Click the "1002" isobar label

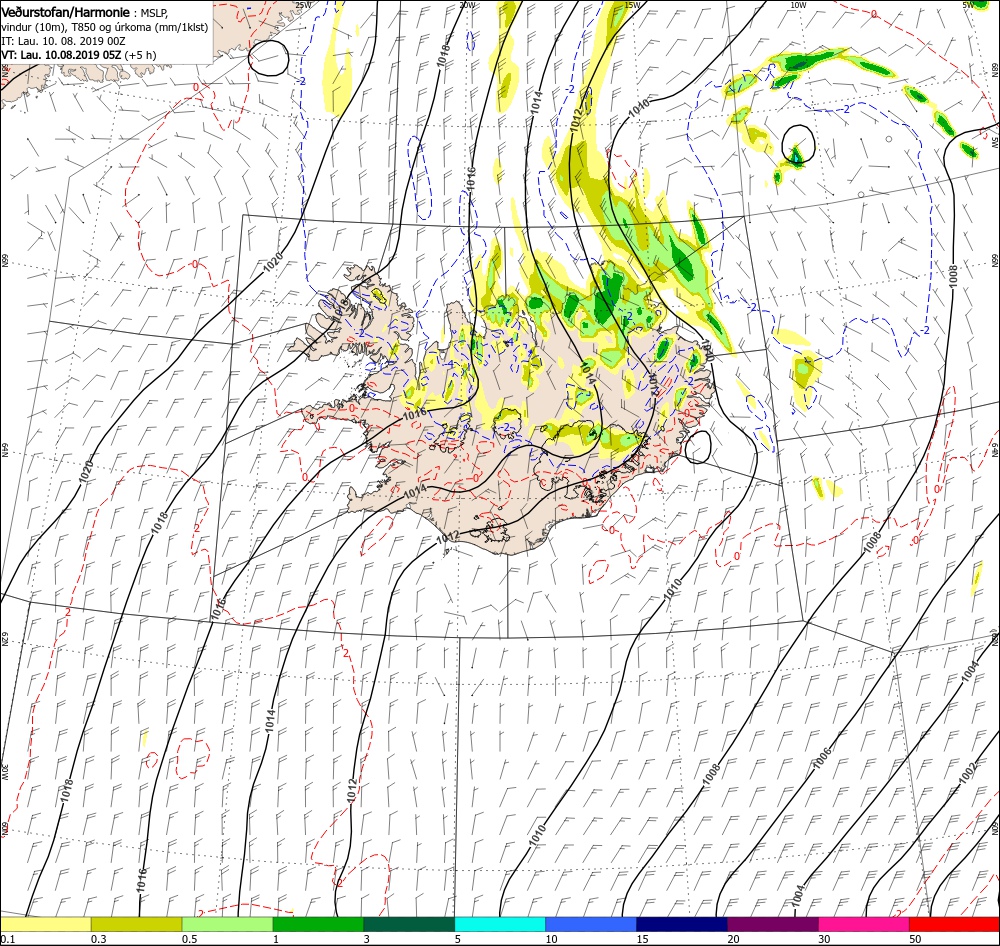968,773
